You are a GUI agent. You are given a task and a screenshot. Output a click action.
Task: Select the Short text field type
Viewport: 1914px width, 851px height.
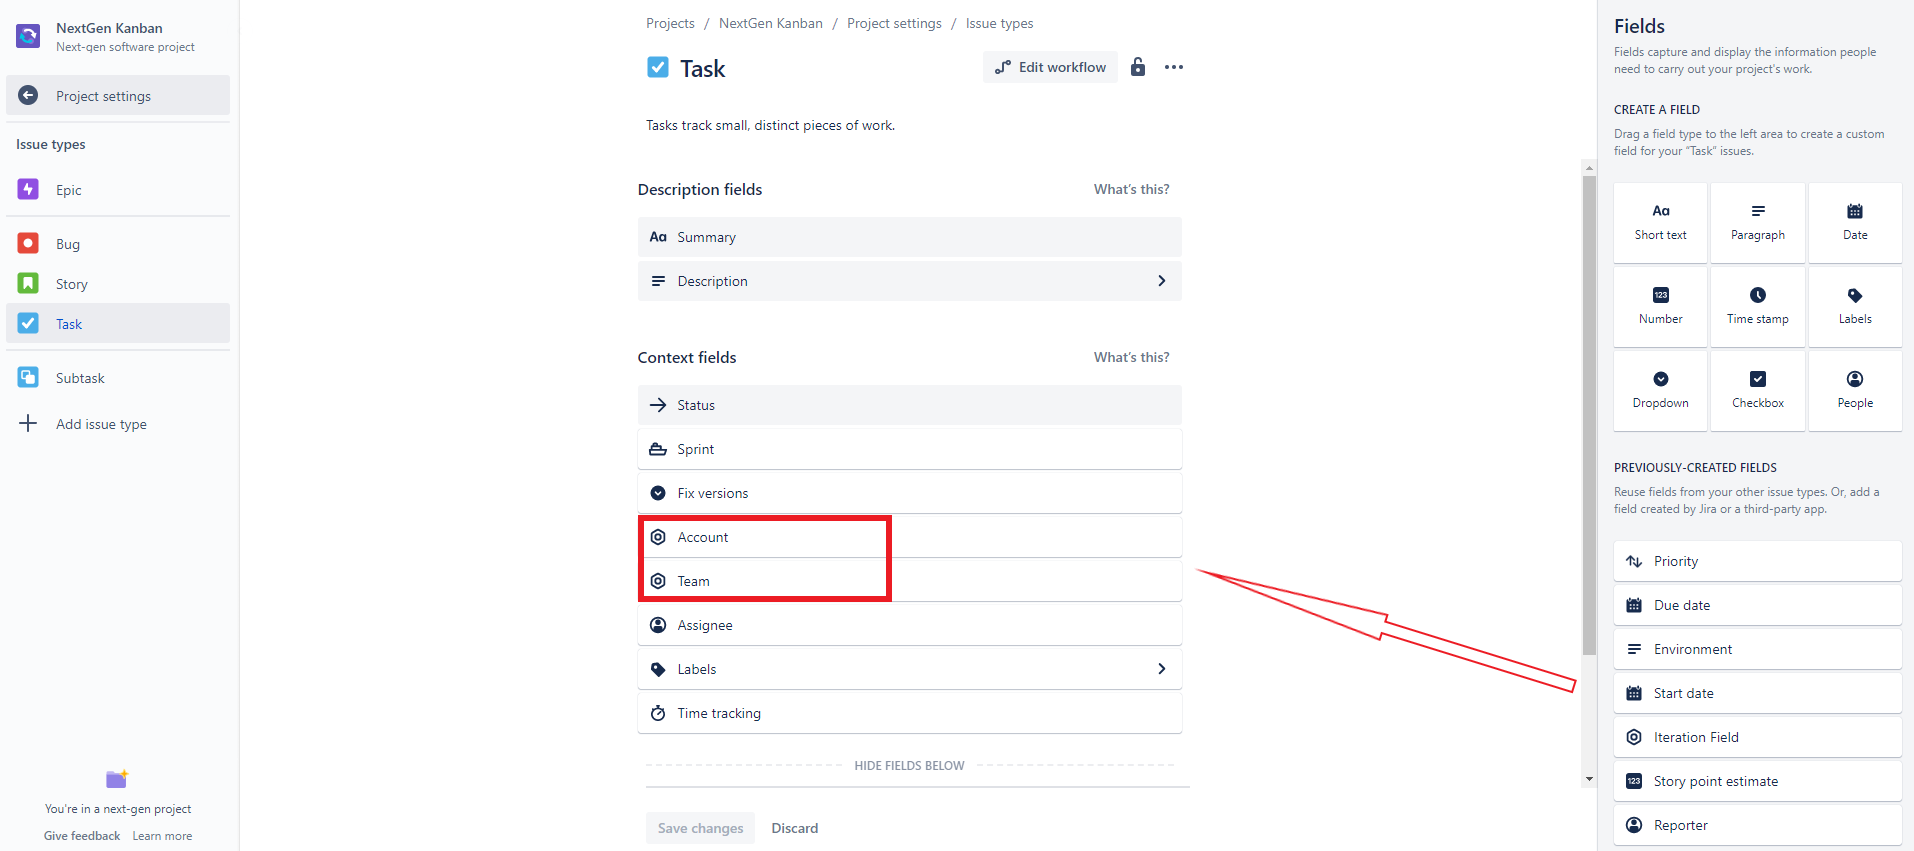[x=1660, y=222]
